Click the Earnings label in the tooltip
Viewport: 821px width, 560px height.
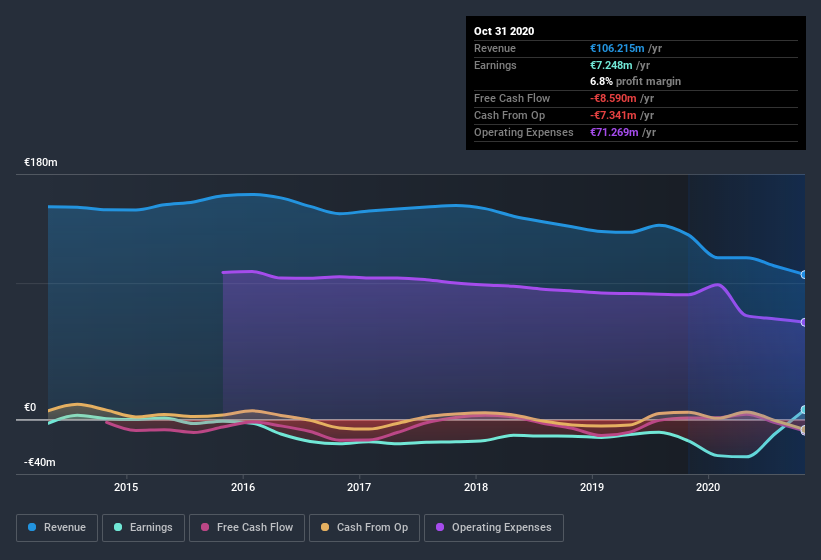click(495, 65)
